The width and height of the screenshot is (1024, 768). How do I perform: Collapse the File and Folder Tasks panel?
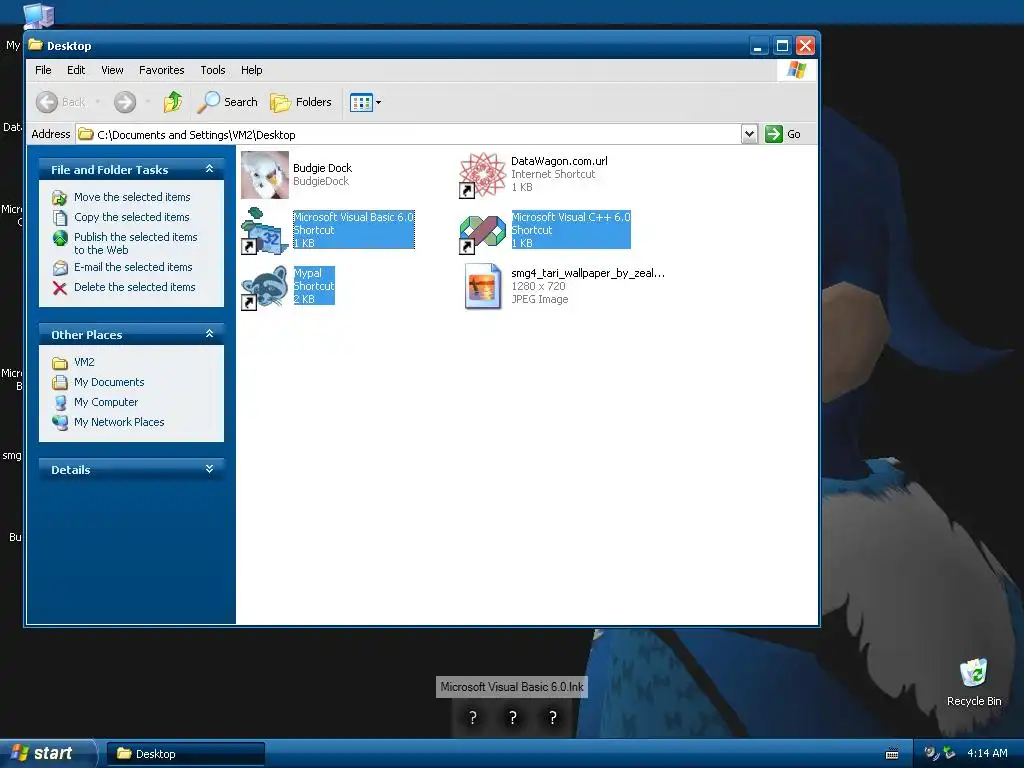click(x=209, y=169)
